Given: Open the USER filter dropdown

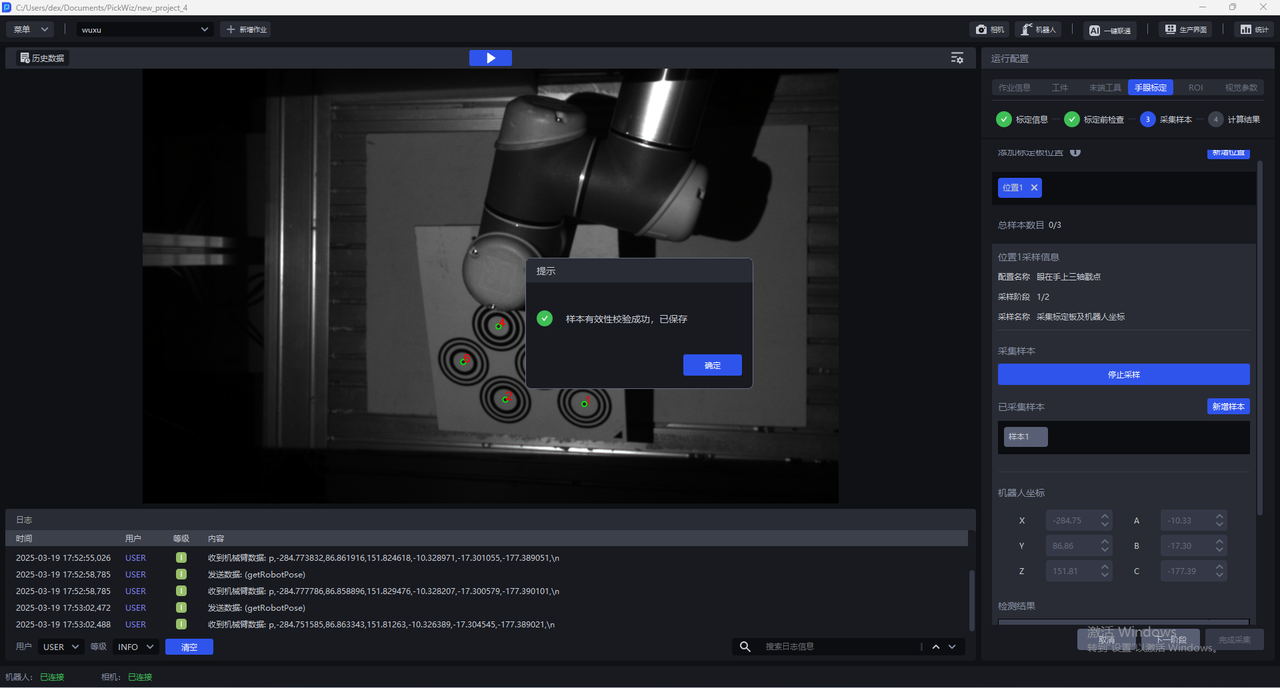Looking at the screenshot, I should tap(61, 647).
